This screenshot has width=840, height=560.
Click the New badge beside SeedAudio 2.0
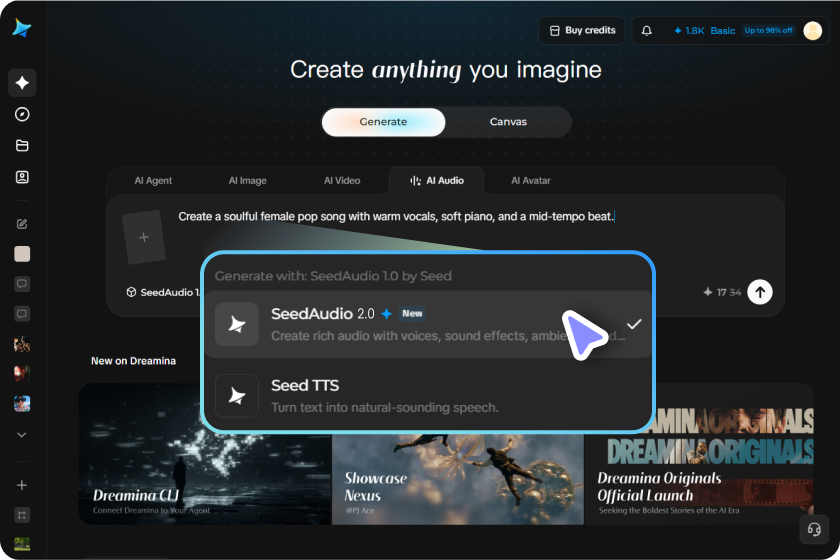412,313
